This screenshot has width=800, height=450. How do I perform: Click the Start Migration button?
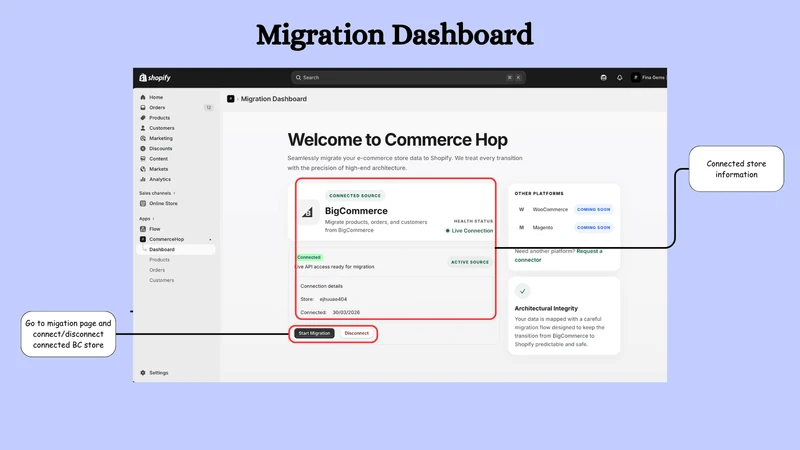(x=314, y=333)
